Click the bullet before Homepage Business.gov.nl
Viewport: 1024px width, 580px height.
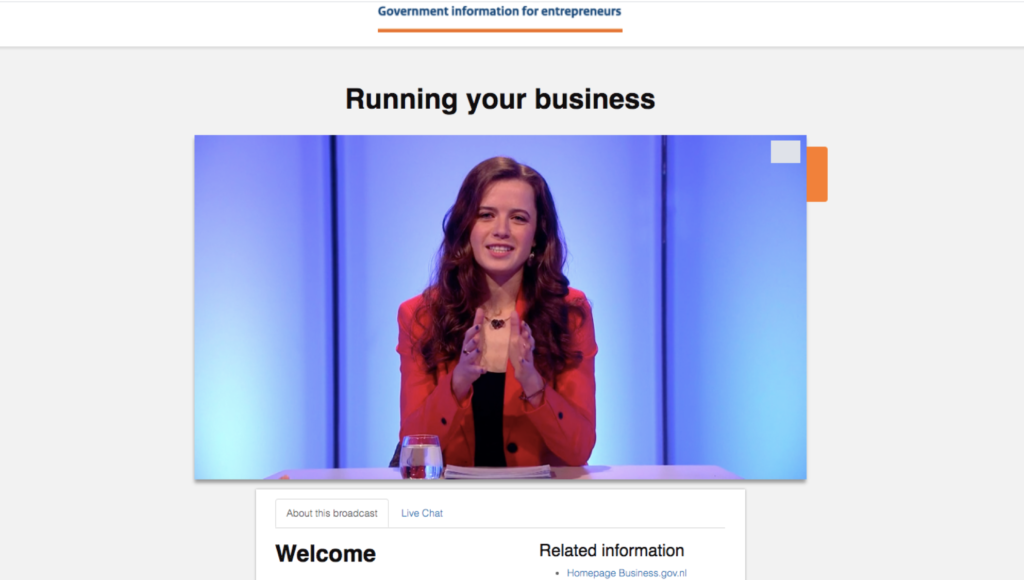point(557,574)
